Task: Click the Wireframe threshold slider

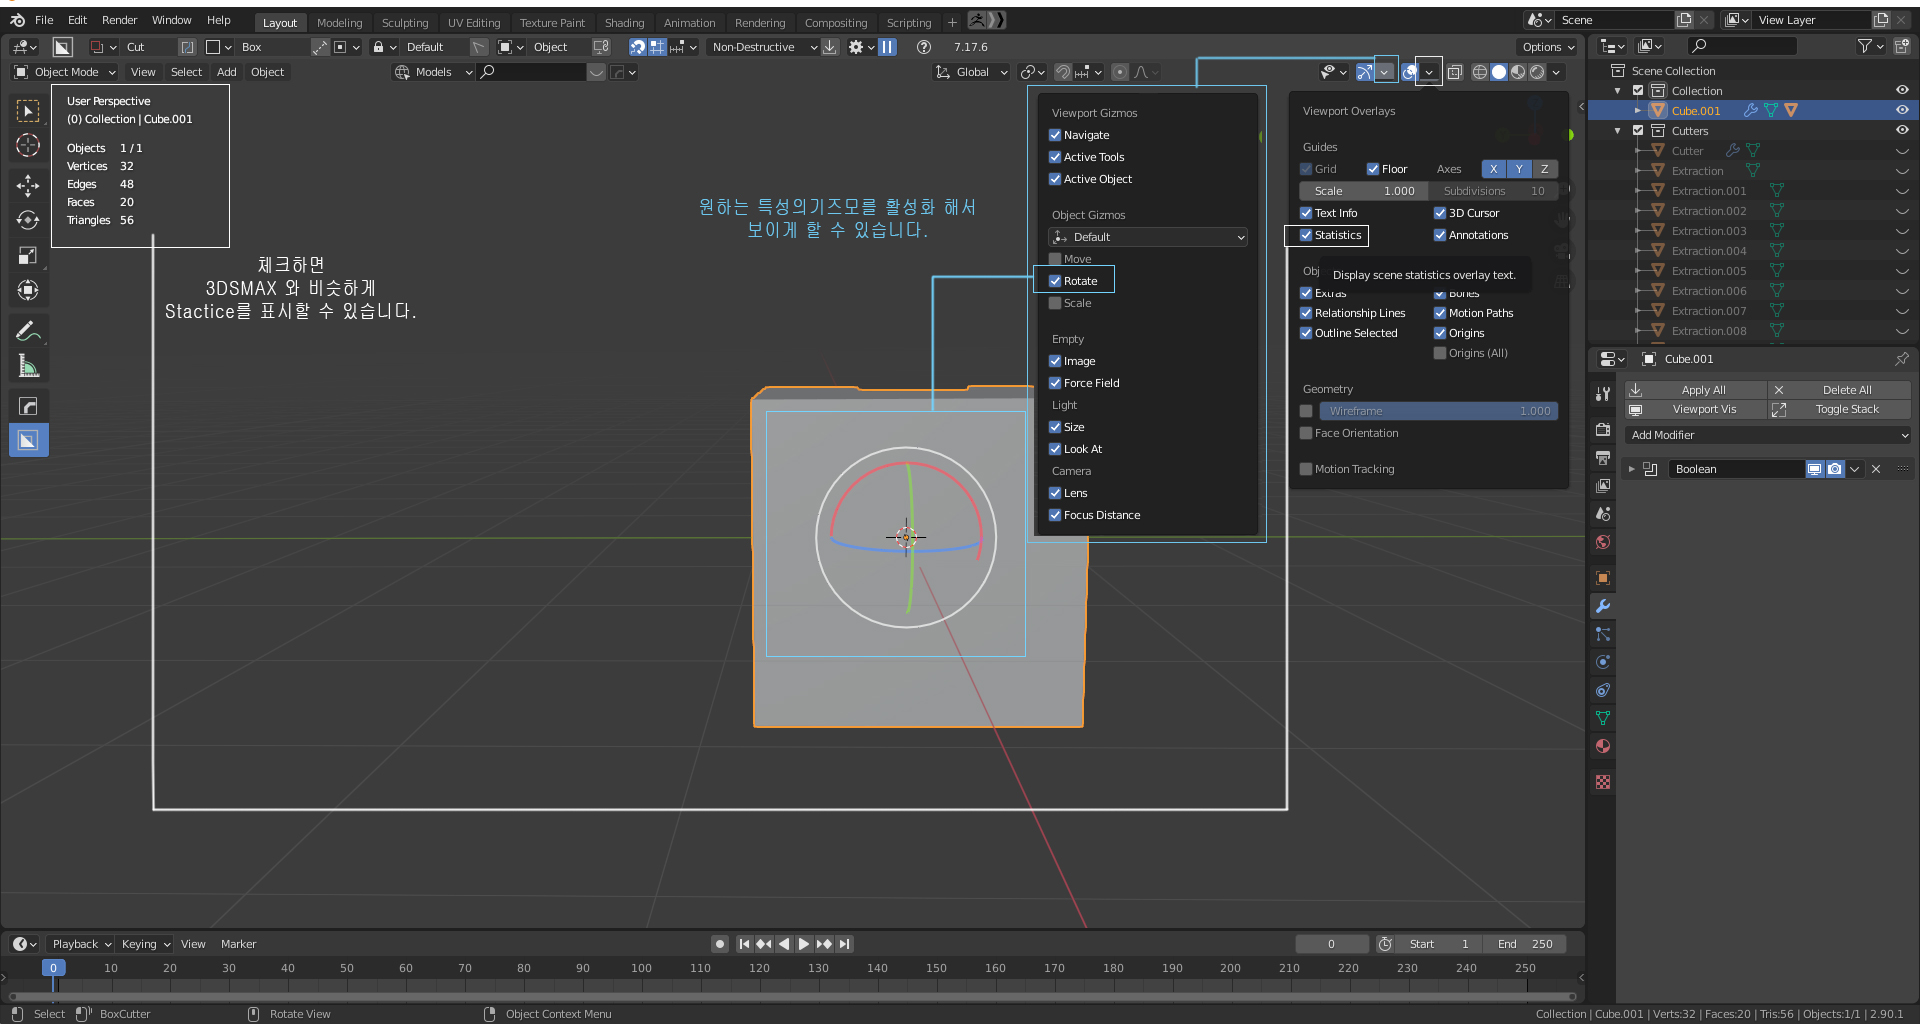Action: coord(1438,411)
